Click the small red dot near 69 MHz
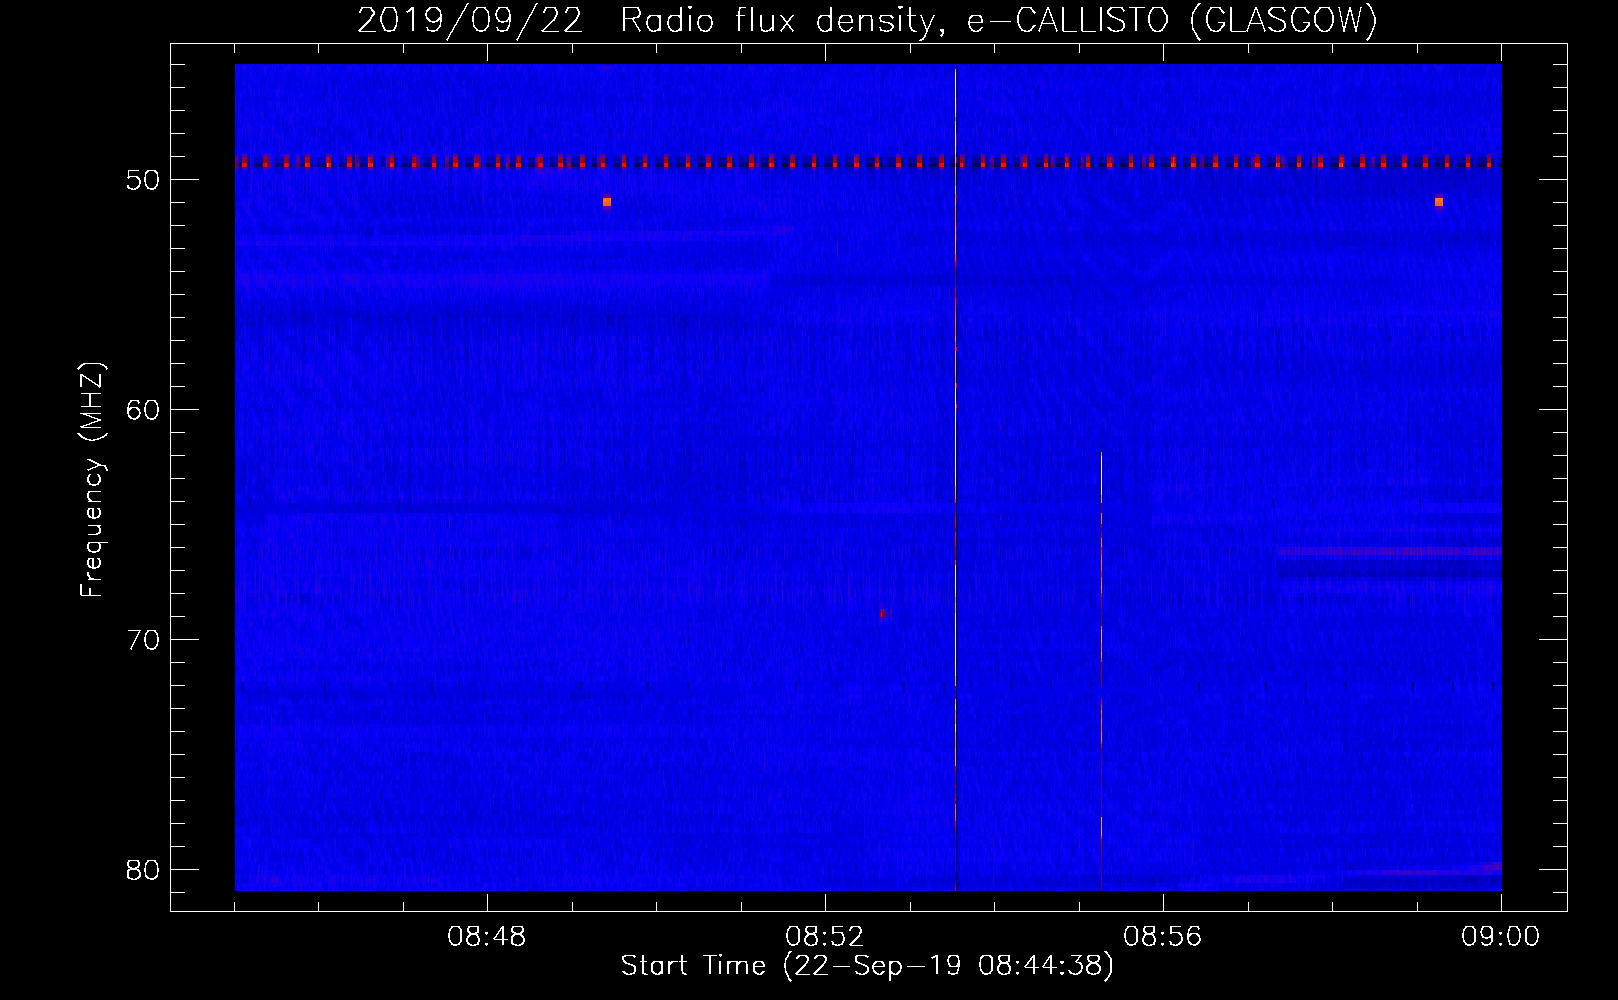Screen dimensions: 1618x1000 point(882,614)
